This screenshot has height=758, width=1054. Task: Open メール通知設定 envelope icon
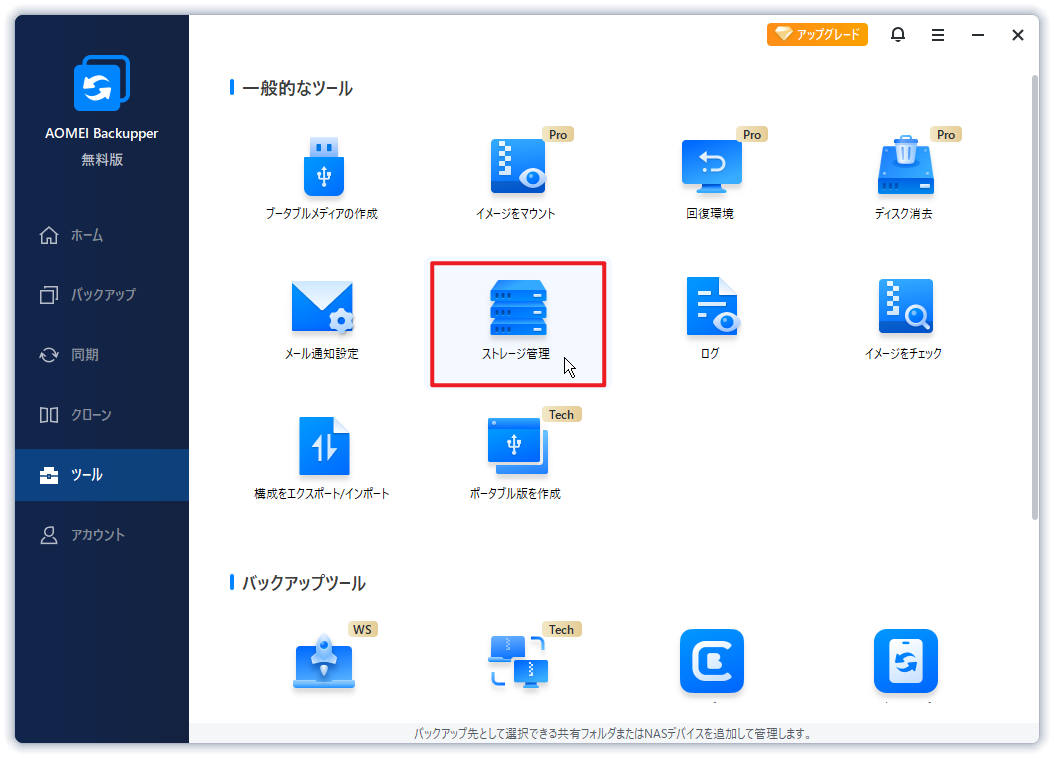[323, 306]
